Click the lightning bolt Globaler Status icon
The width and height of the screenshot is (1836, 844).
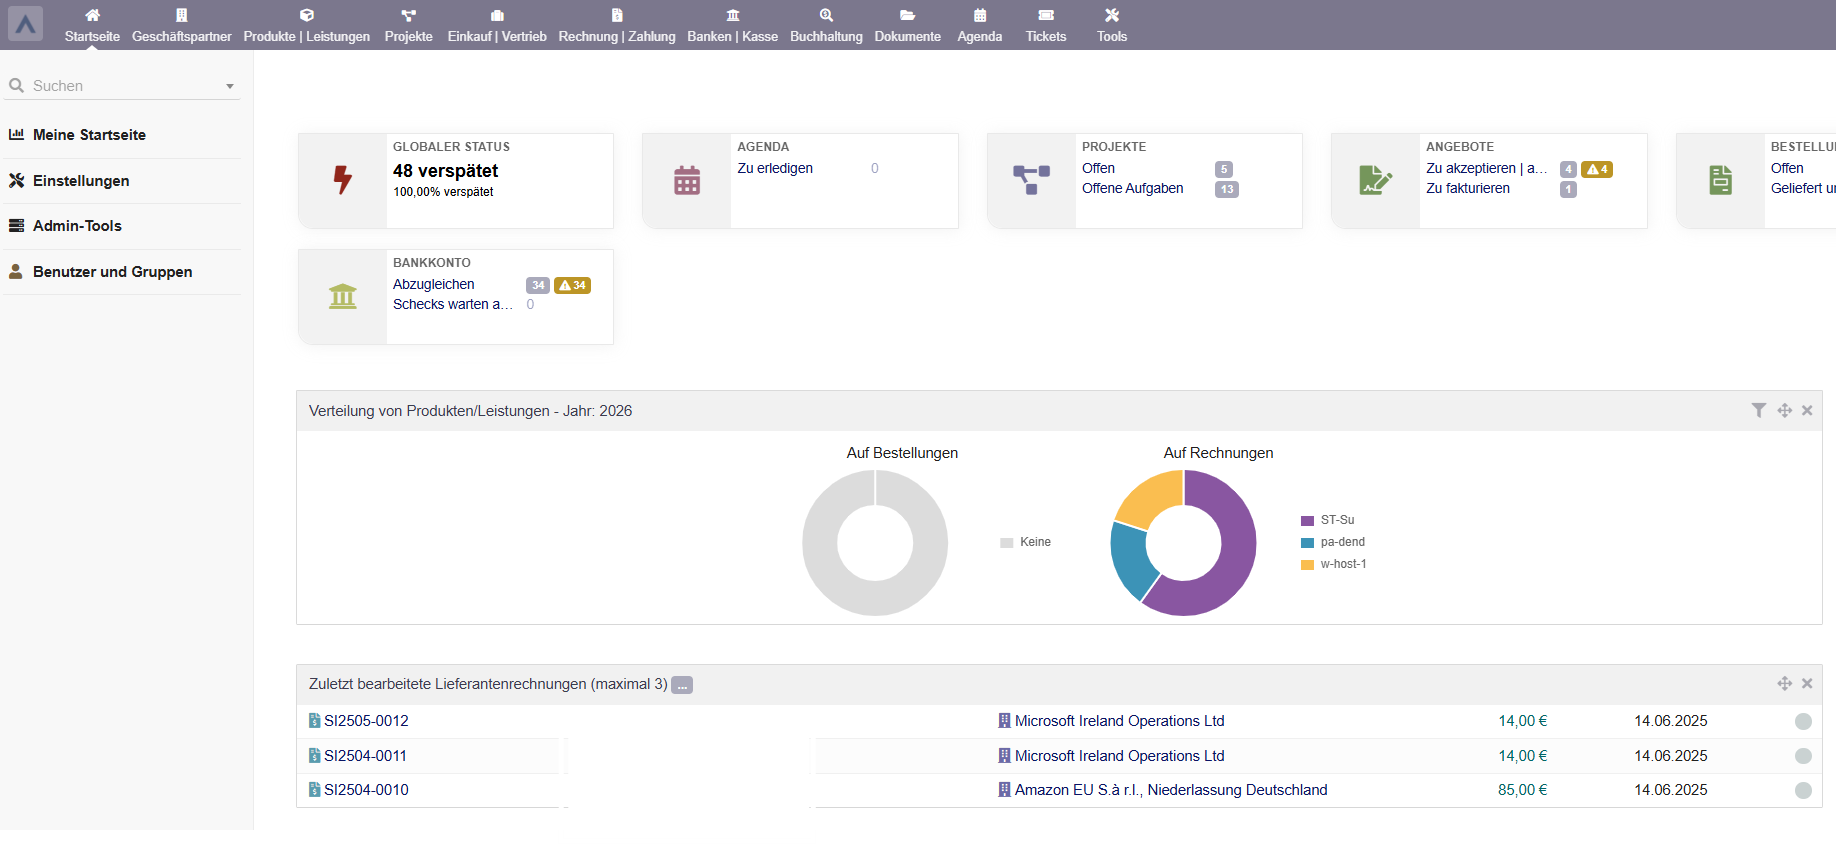[343, 180]
